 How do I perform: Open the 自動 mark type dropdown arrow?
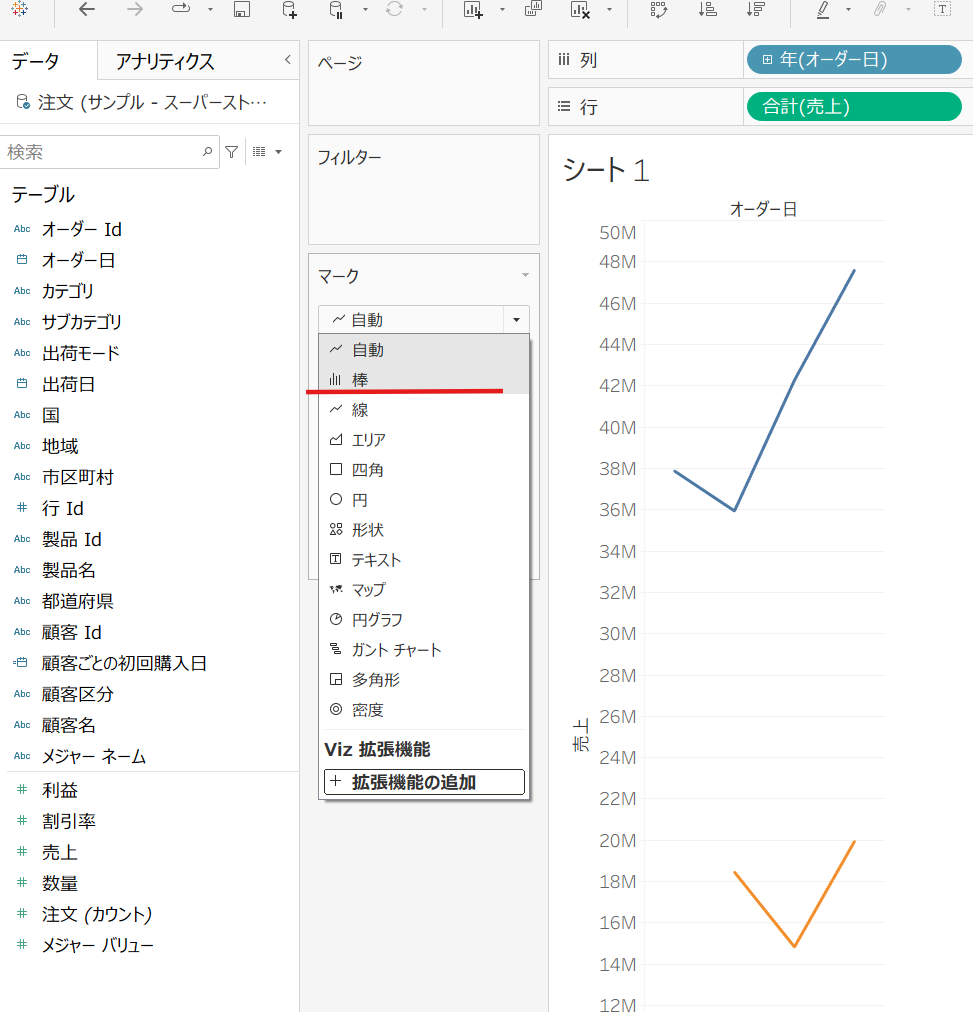[x=516, y=320]
